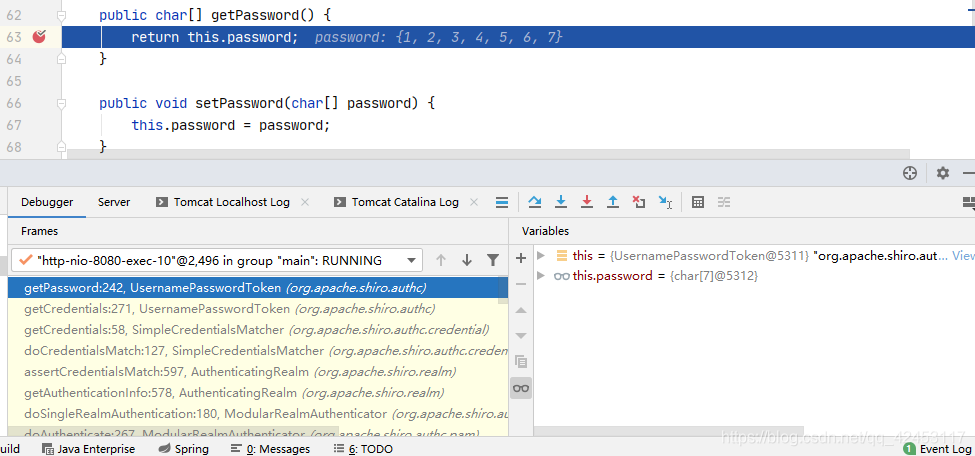Select frame doSingleRealmAuthentication:180, ModularRealmAuthenticator

coord(258,413)
